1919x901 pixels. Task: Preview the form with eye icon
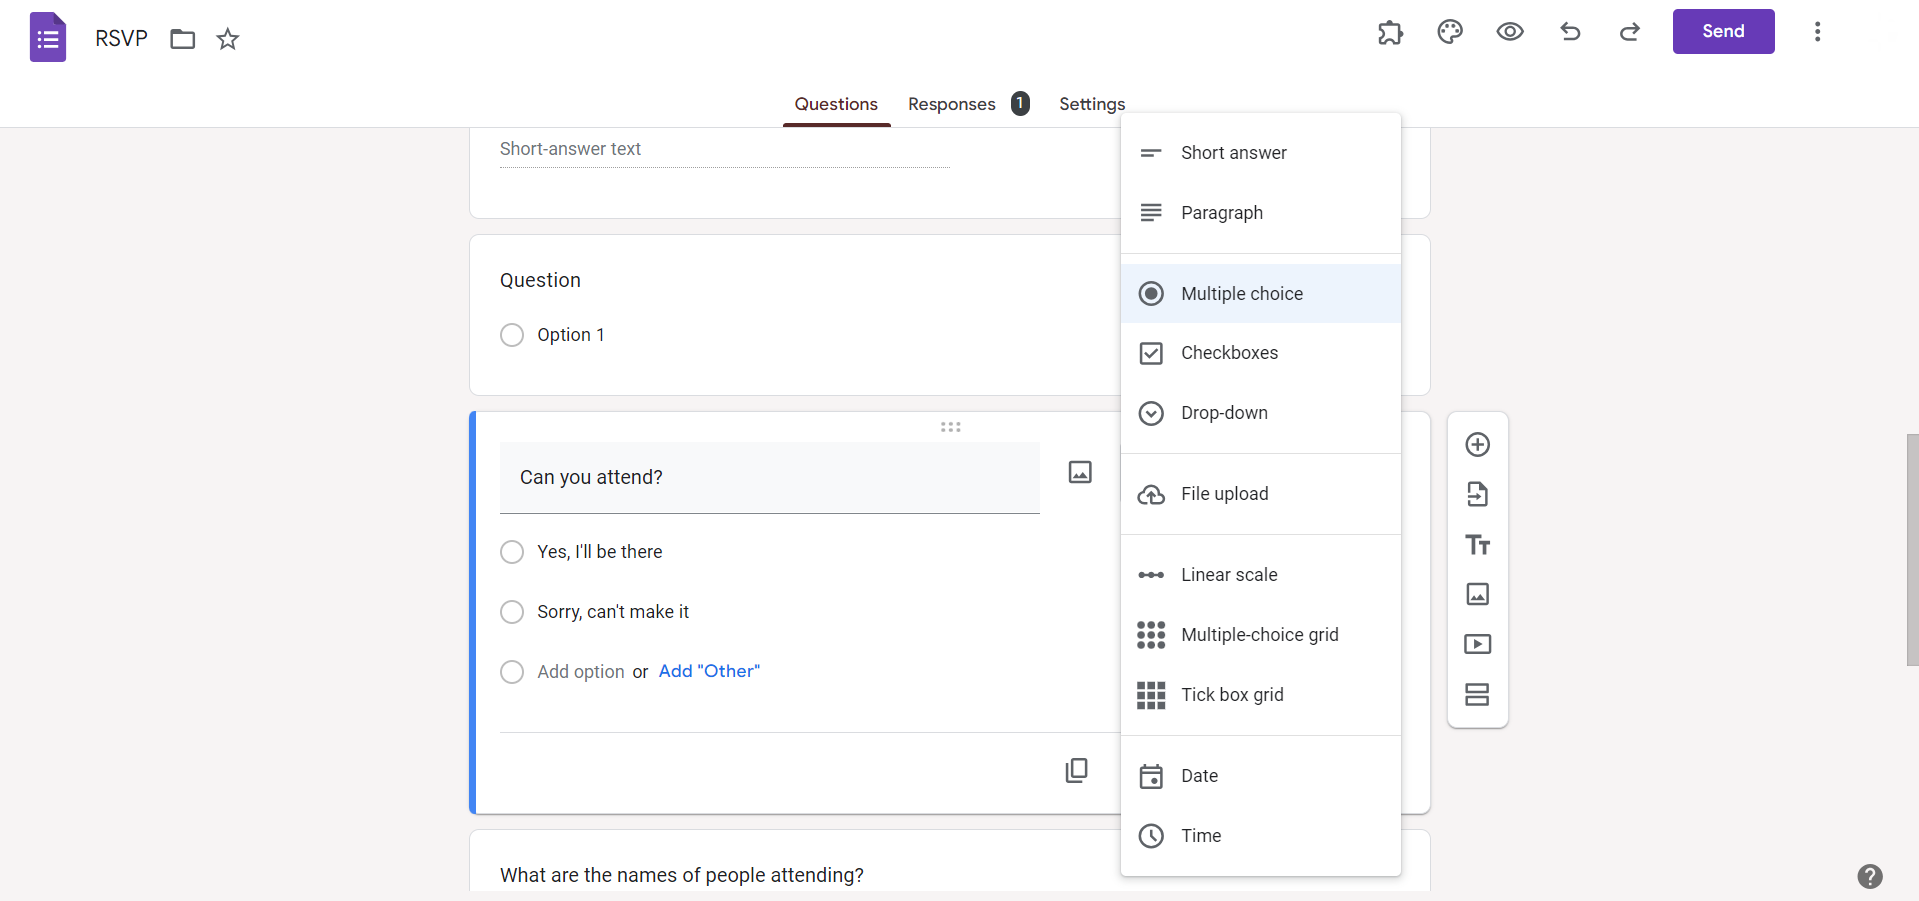pyautogui.click(x=1510, y=32)
